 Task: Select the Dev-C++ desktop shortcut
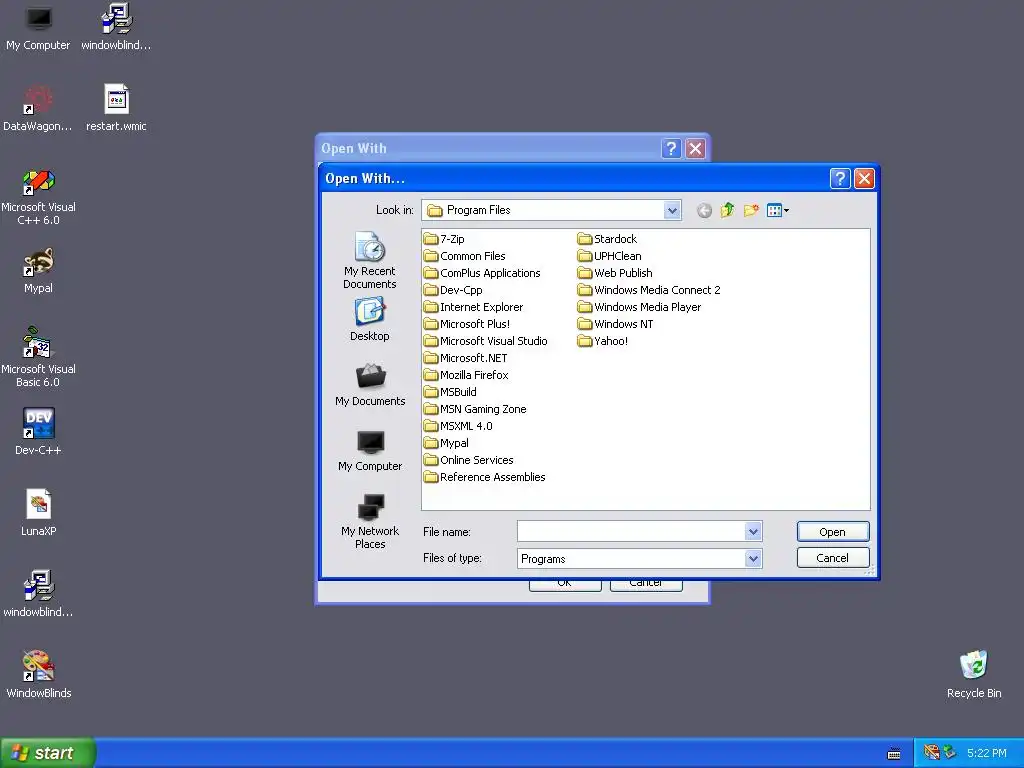38,432
